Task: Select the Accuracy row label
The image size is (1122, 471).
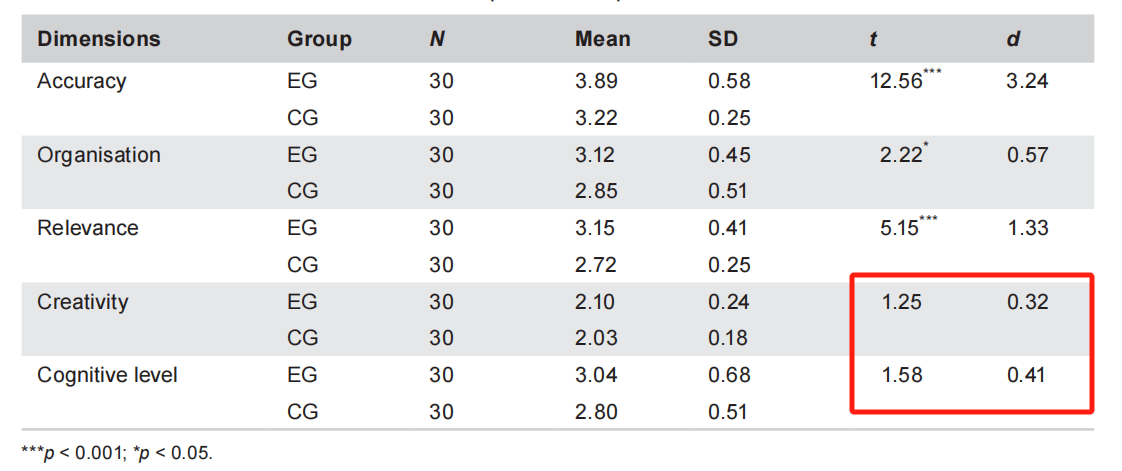Action: pyautogui.click(x=81, y=82)
